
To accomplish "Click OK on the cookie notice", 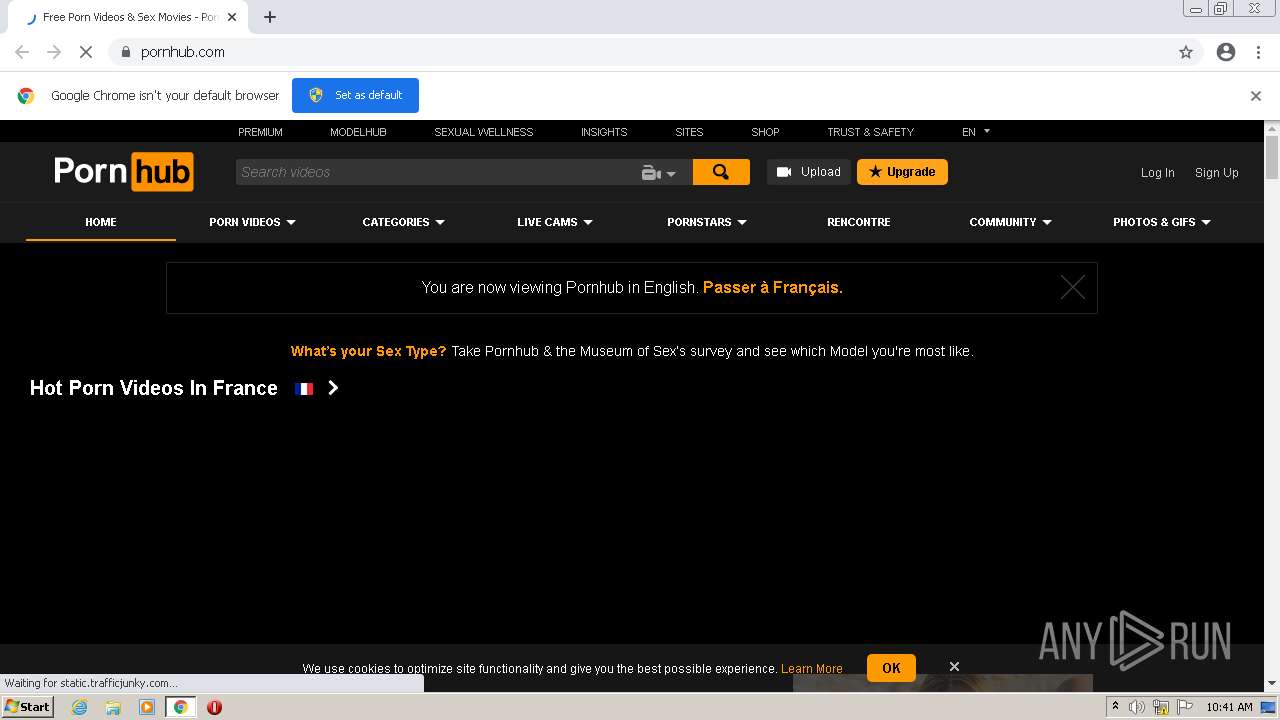I will [891, 668].
